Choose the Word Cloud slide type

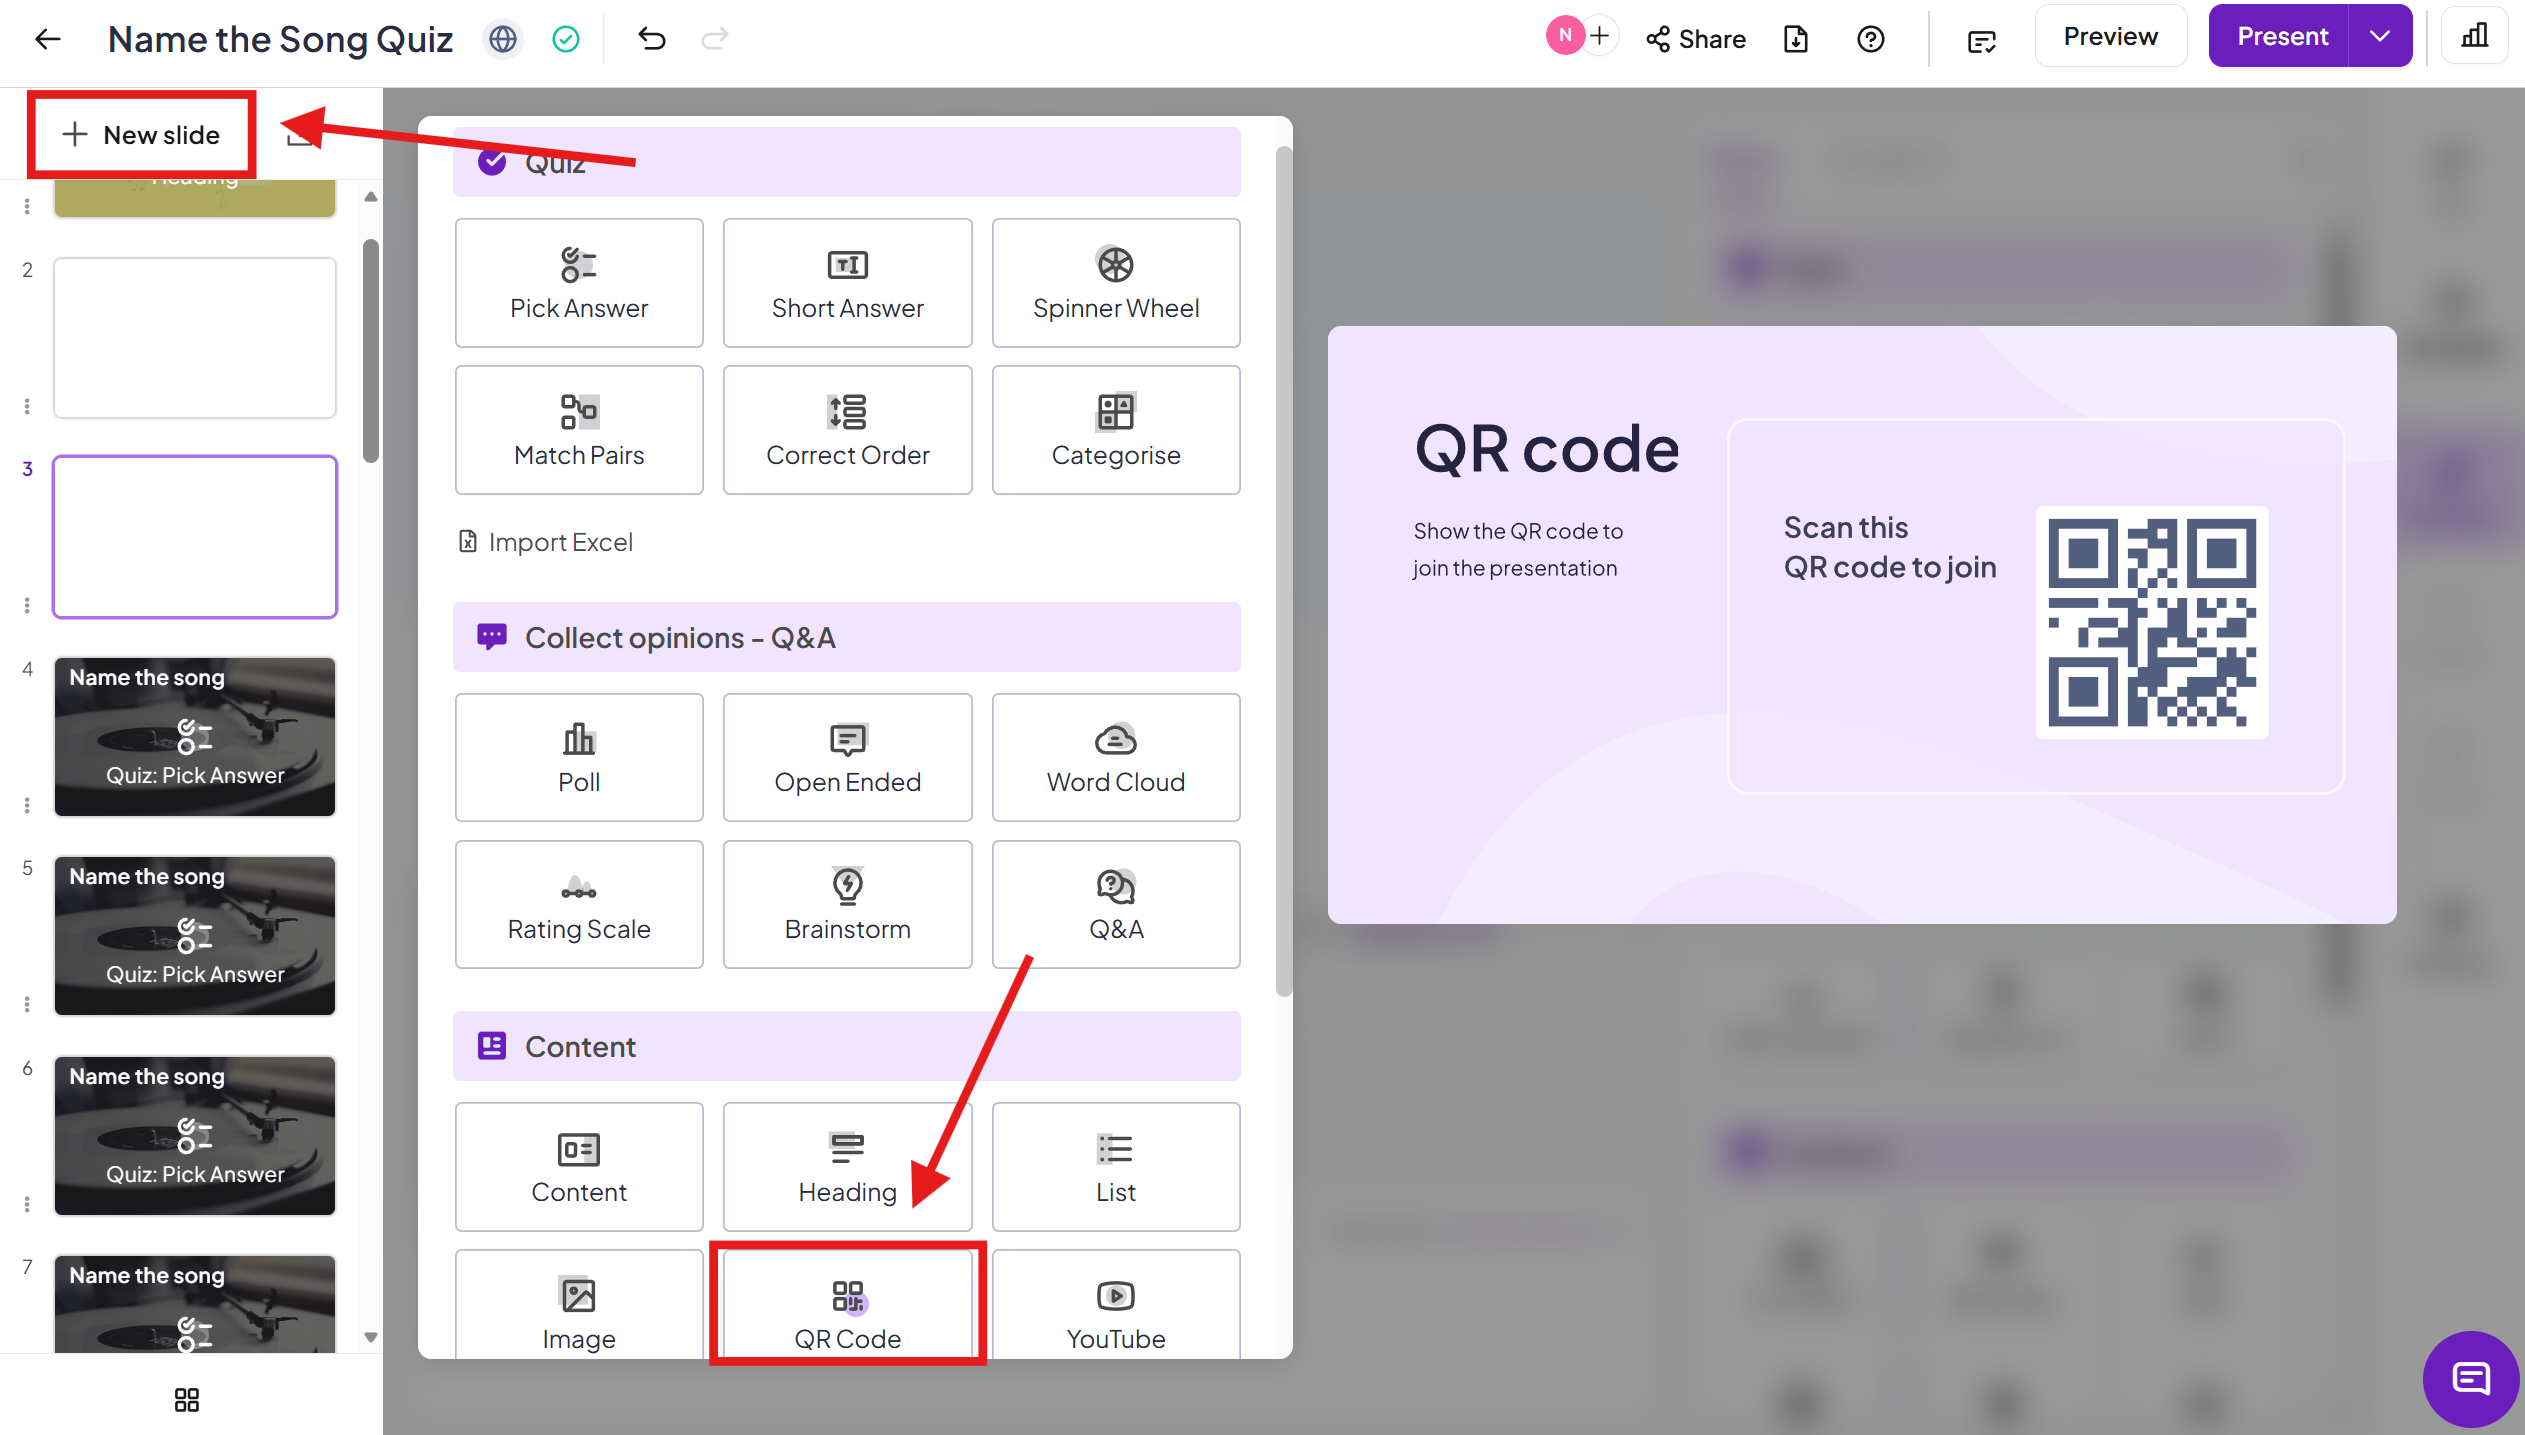point(1116,757)
